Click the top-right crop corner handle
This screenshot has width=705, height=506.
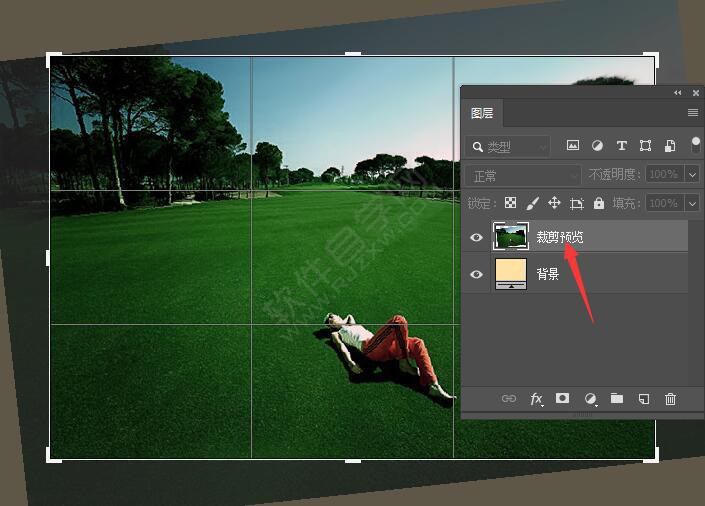coord(656,56)
